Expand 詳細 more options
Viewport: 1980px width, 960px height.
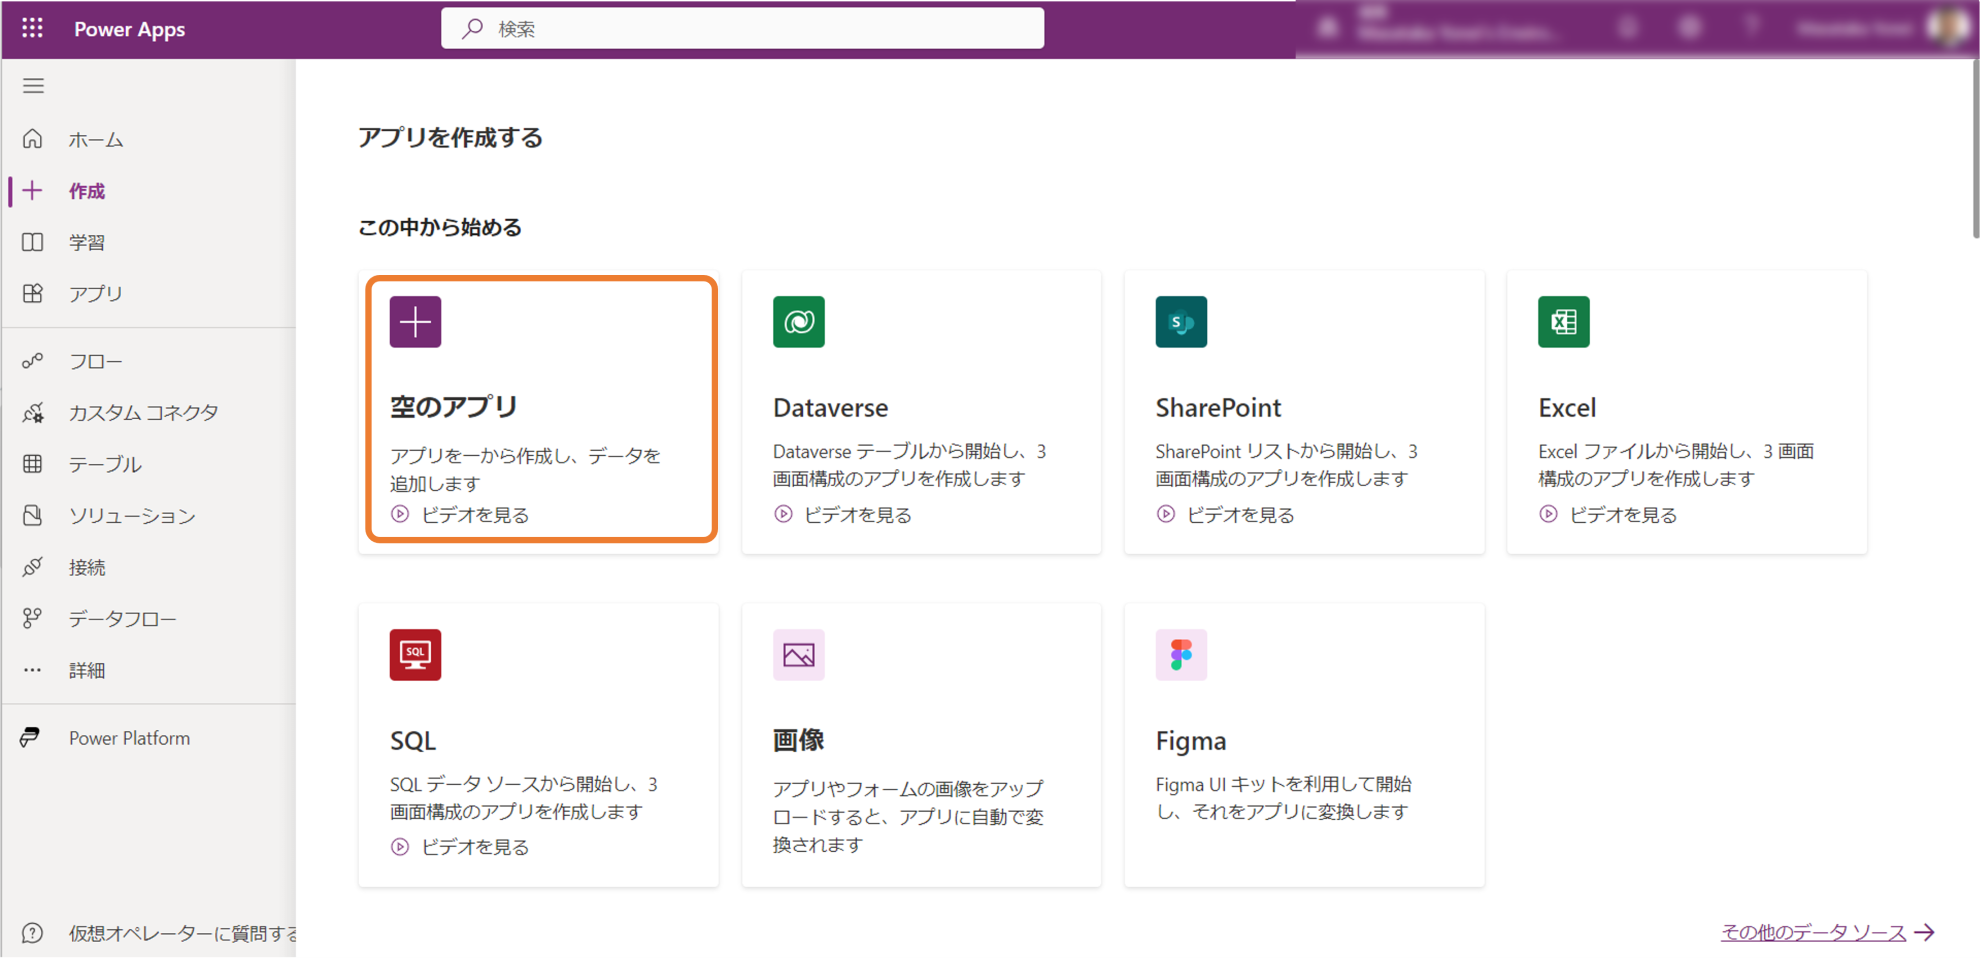pyautogui.click(x=87, y=671)
